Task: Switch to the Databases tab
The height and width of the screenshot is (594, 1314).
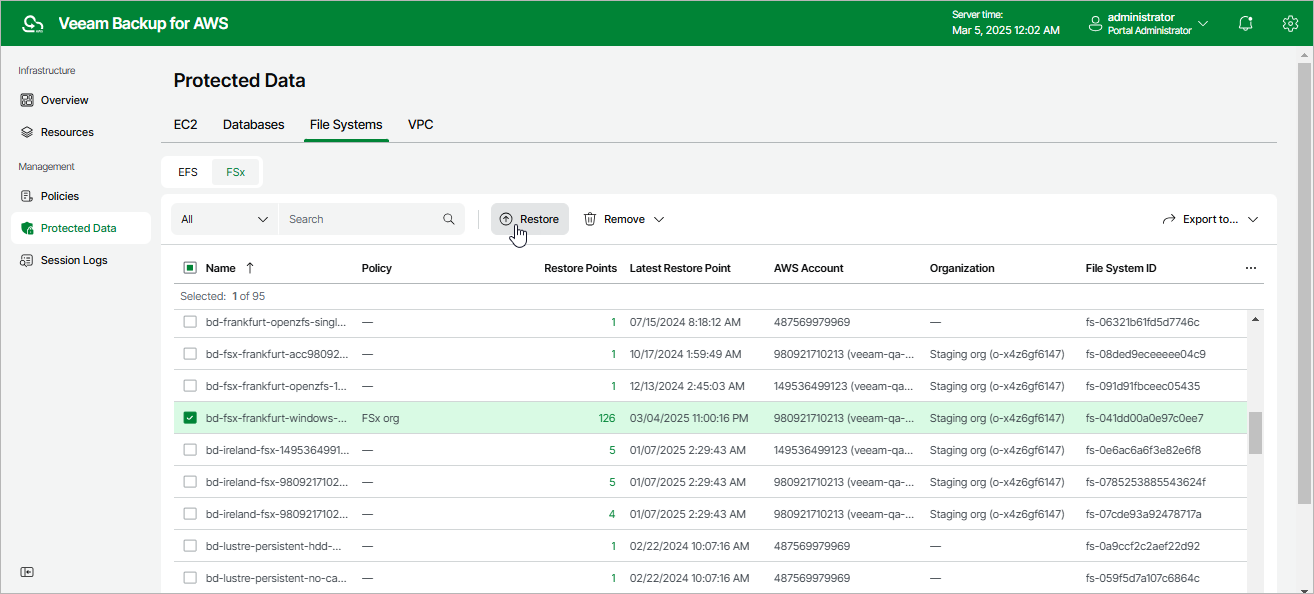Action: [x=253, y=124]
